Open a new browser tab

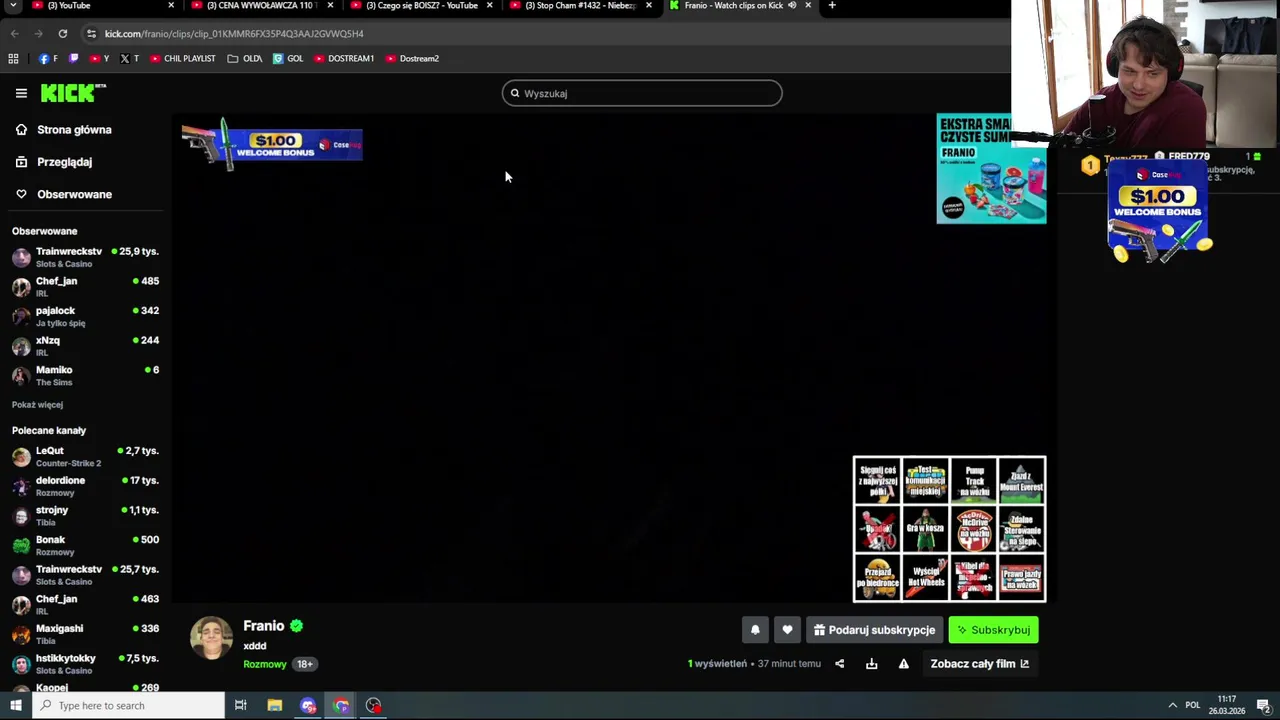(832, 5)
